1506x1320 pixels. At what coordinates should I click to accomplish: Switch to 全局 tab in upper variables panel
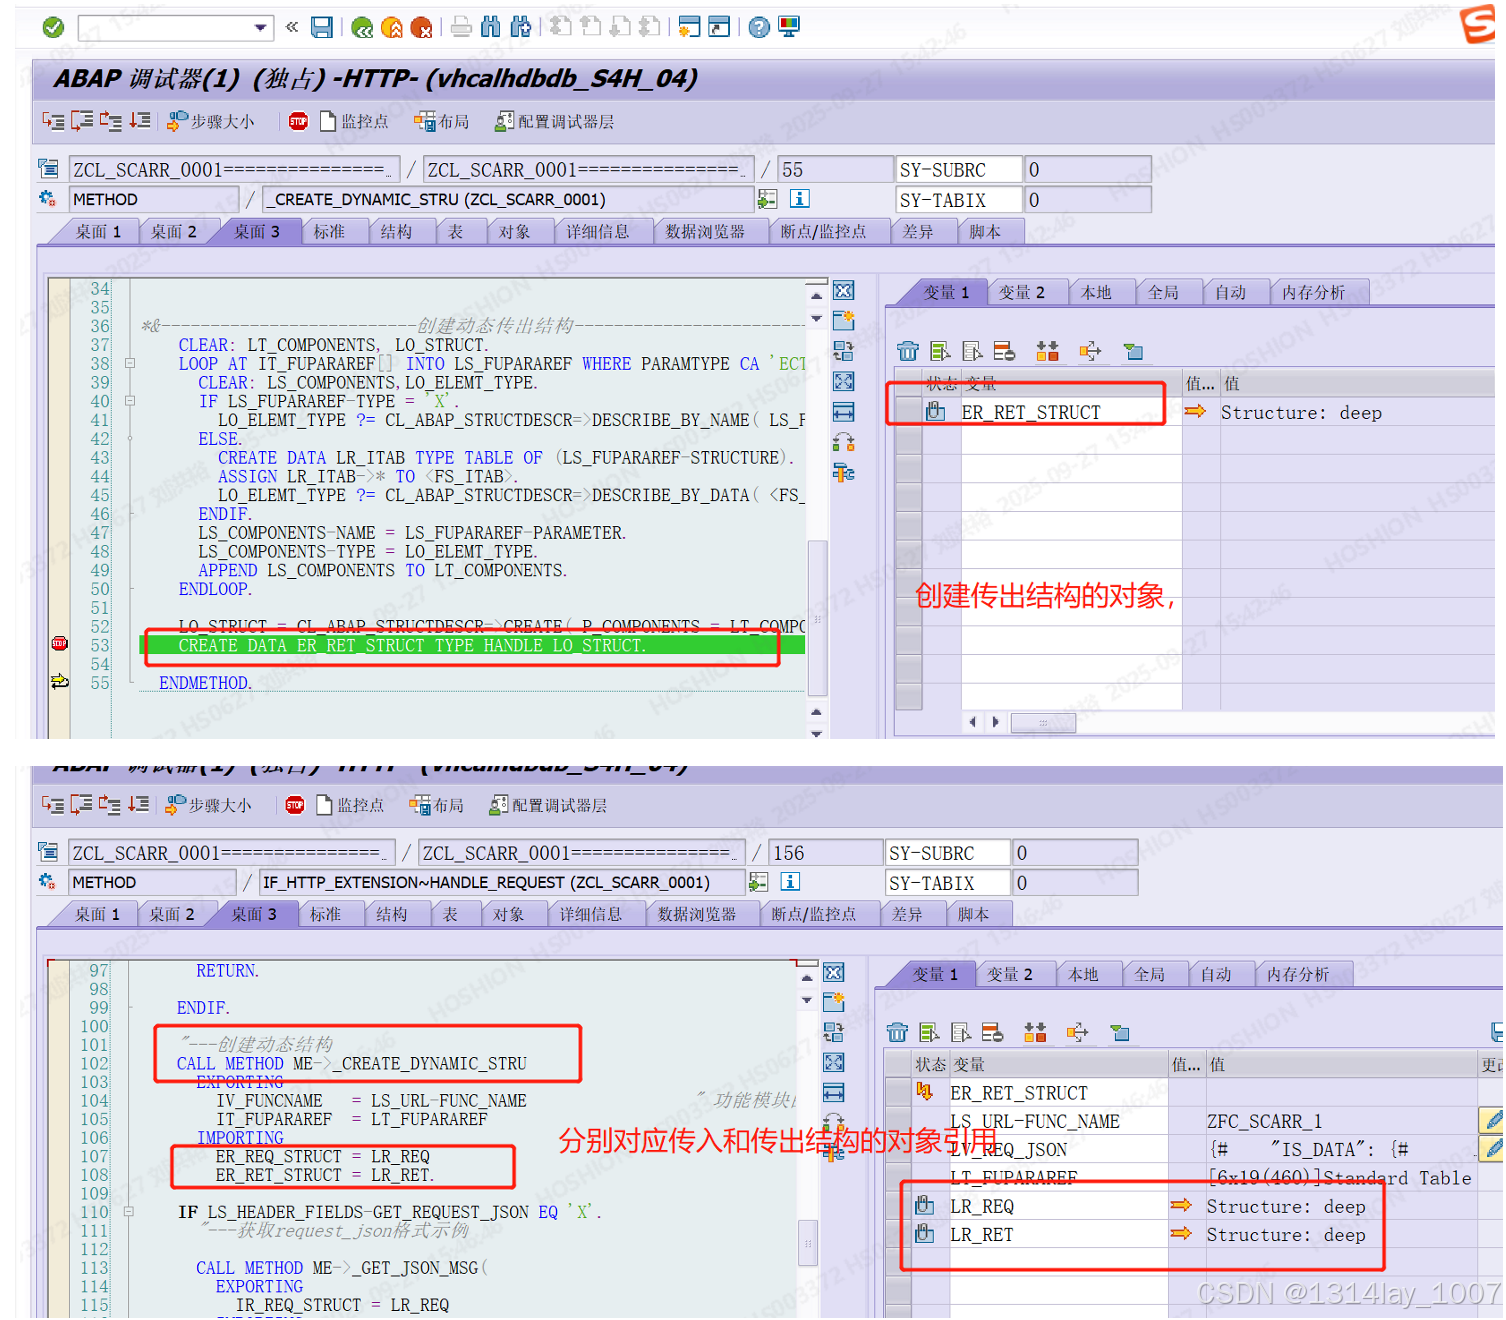pos(1163,292)
